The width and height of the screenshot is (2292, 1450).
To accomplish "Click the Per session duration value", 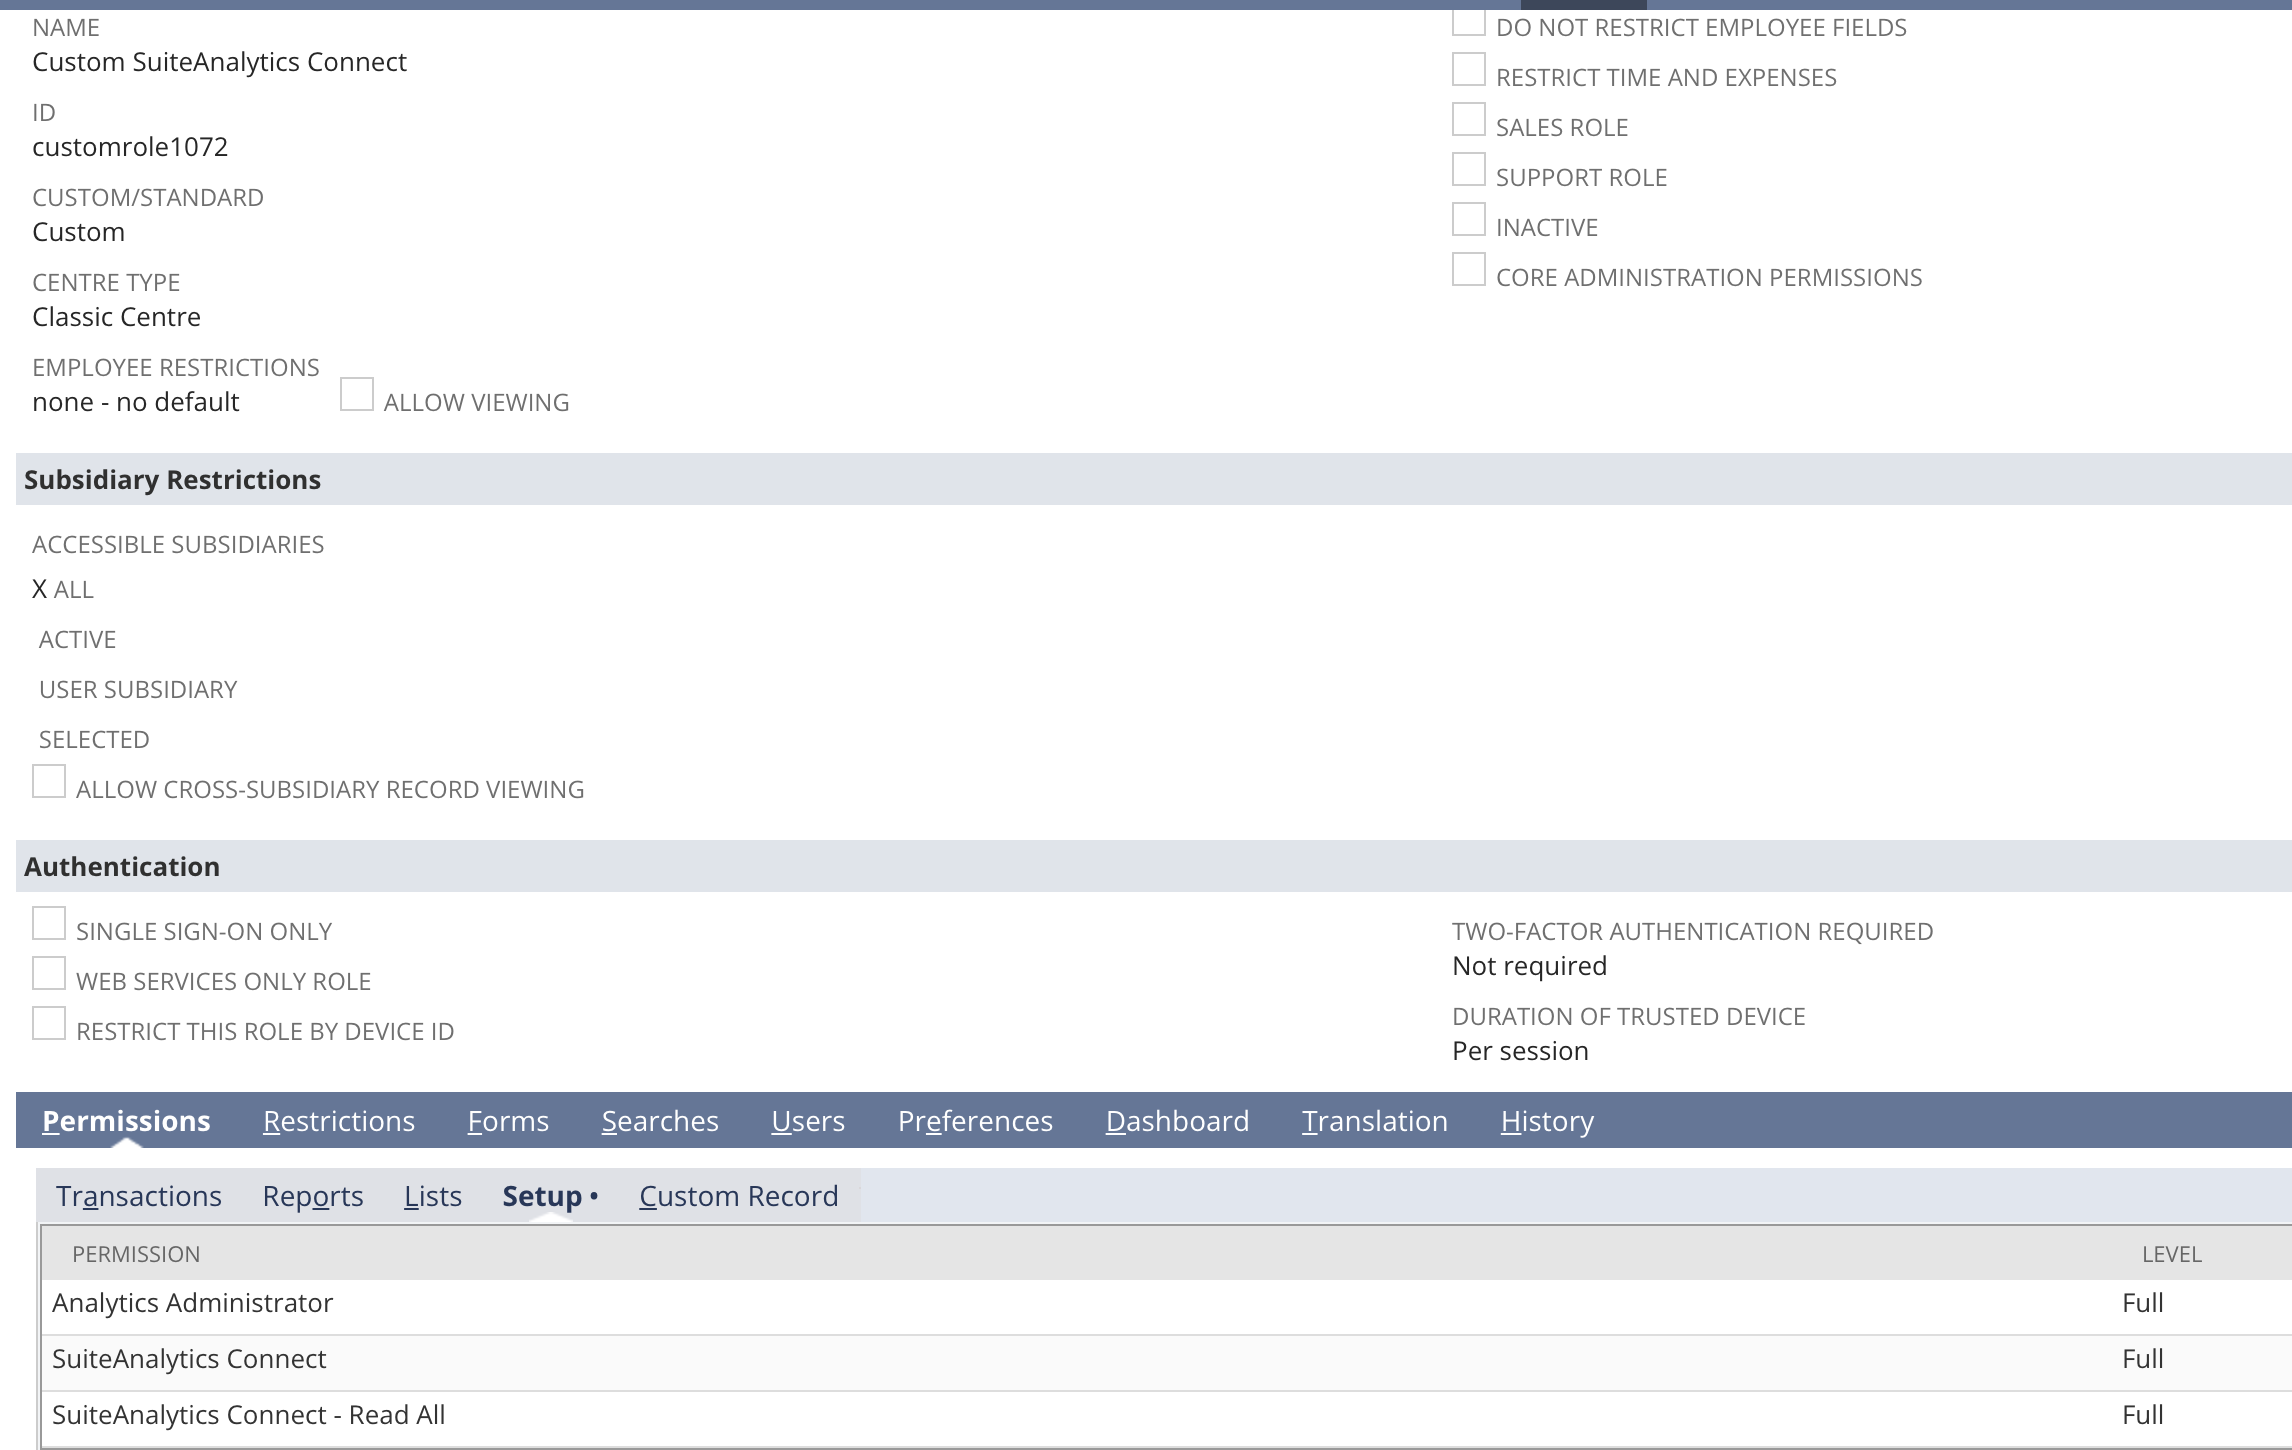I will (1520, 1051).
